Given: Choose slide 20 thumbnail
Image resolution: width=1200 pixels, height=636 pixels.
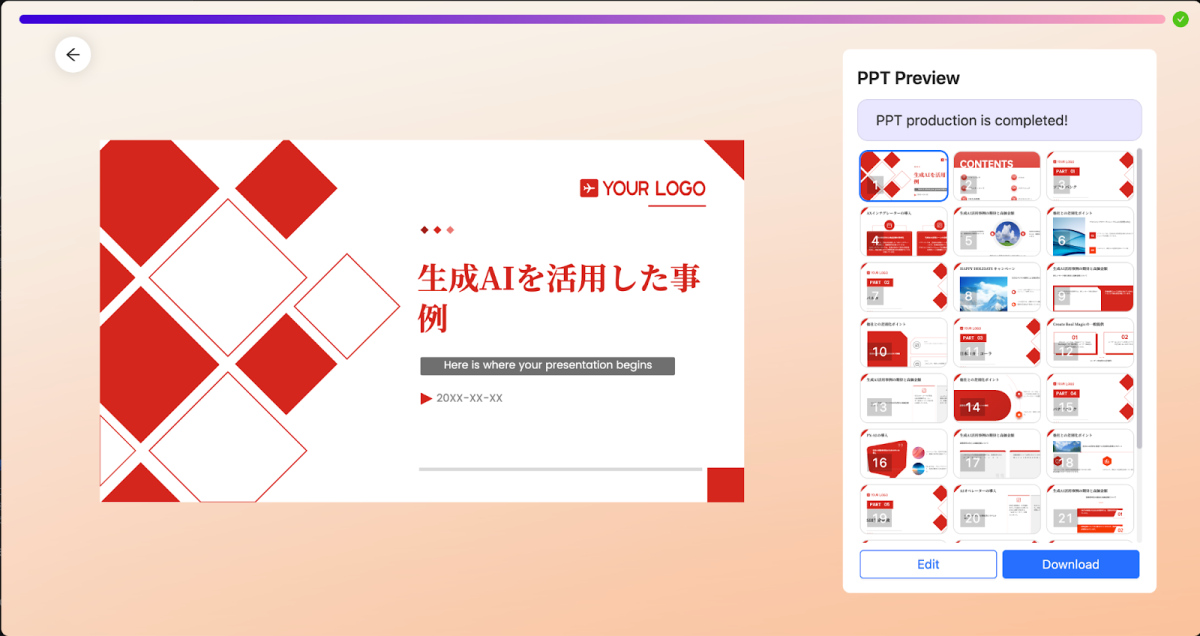Looking at the screenshot, I should [996, 511].
